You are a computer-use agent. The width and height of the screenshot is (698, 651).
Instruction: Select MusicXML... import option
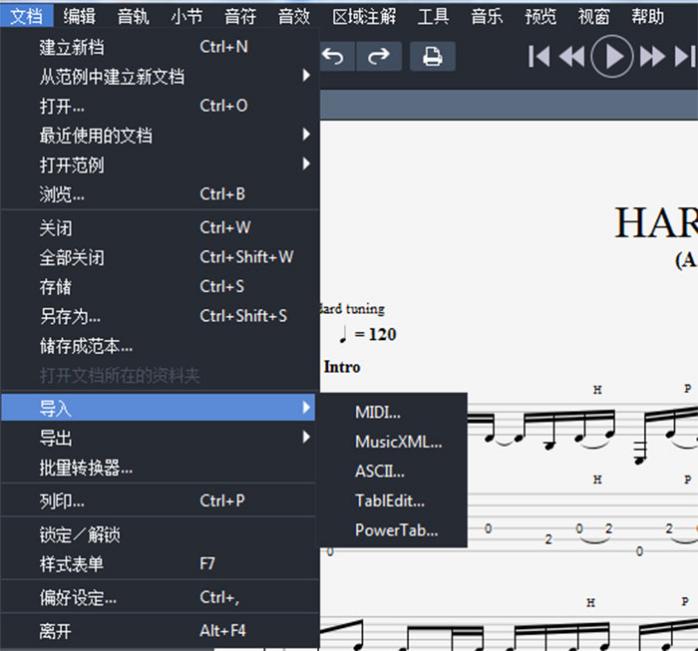398,442
